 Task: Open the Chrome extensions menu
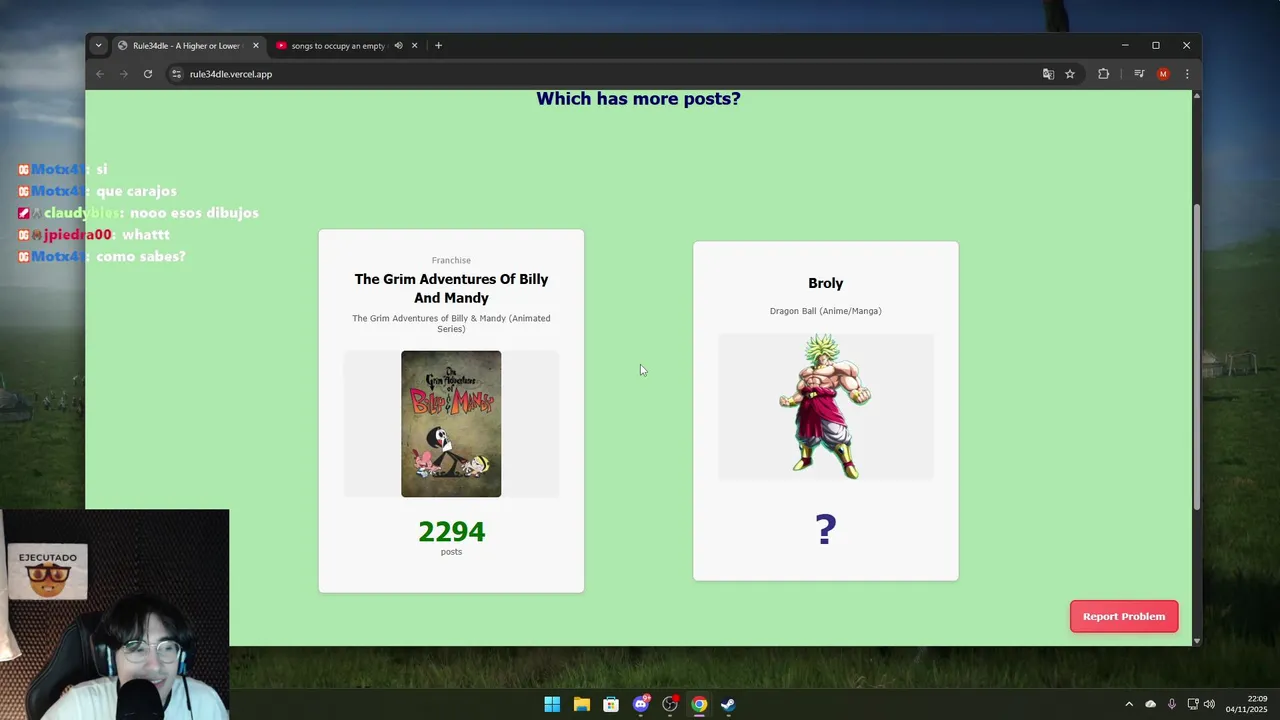point(1104,74)
